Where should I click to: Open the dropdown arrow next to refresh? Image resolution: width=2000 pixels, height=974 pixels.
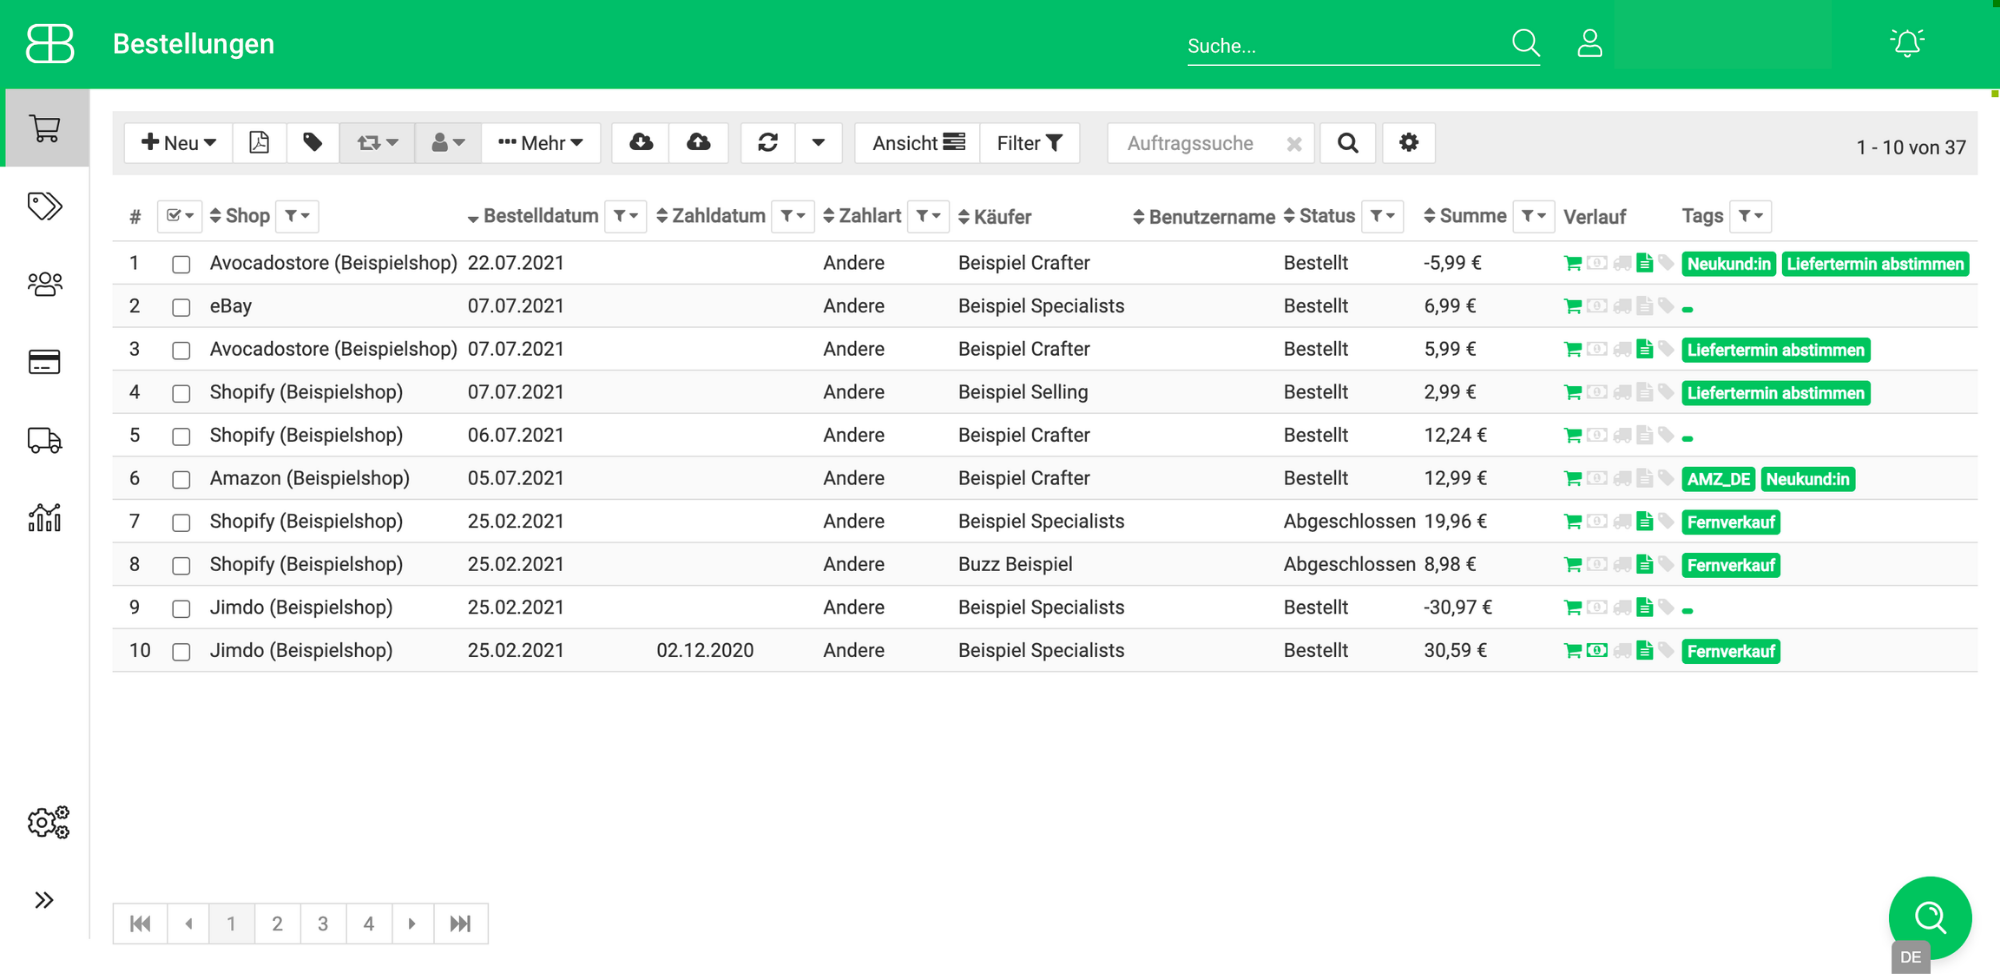[819, 143]
